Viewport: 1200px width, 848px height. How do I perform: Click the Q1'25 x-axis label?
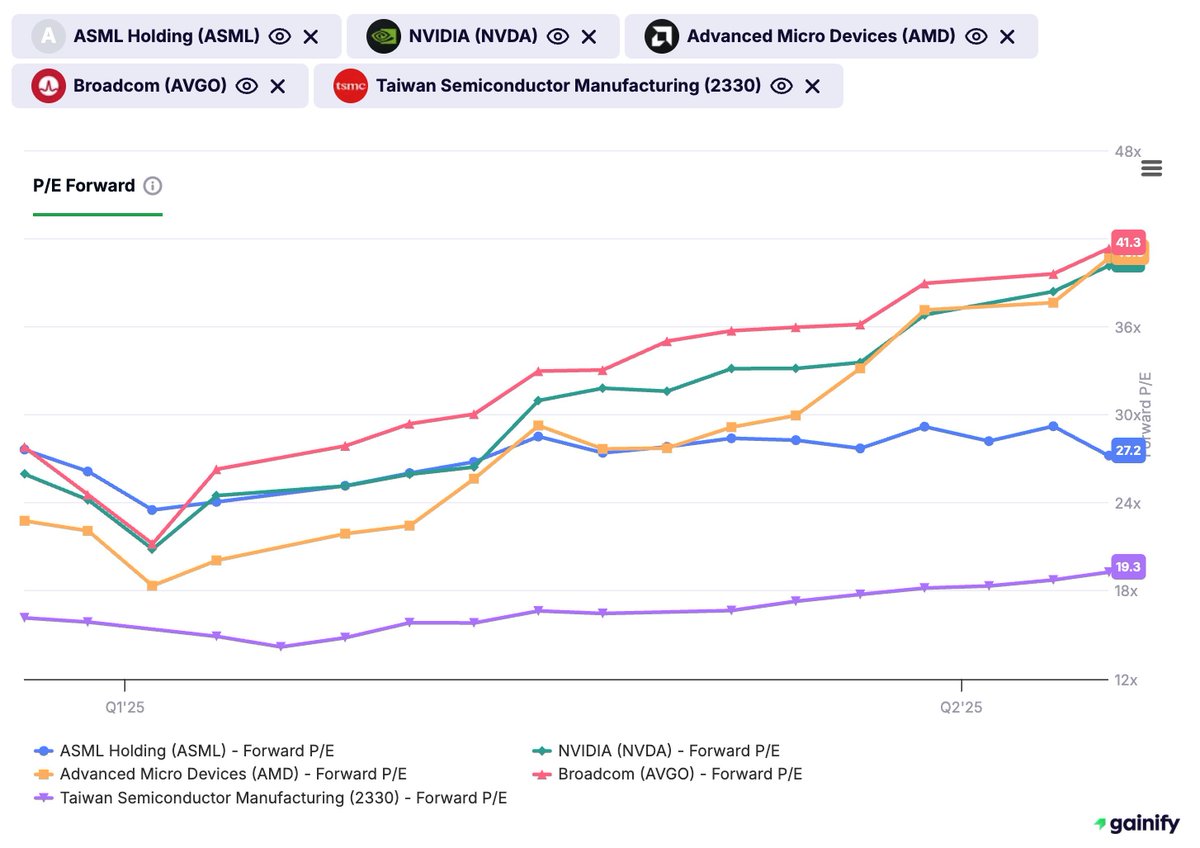[x=125, y=708]
